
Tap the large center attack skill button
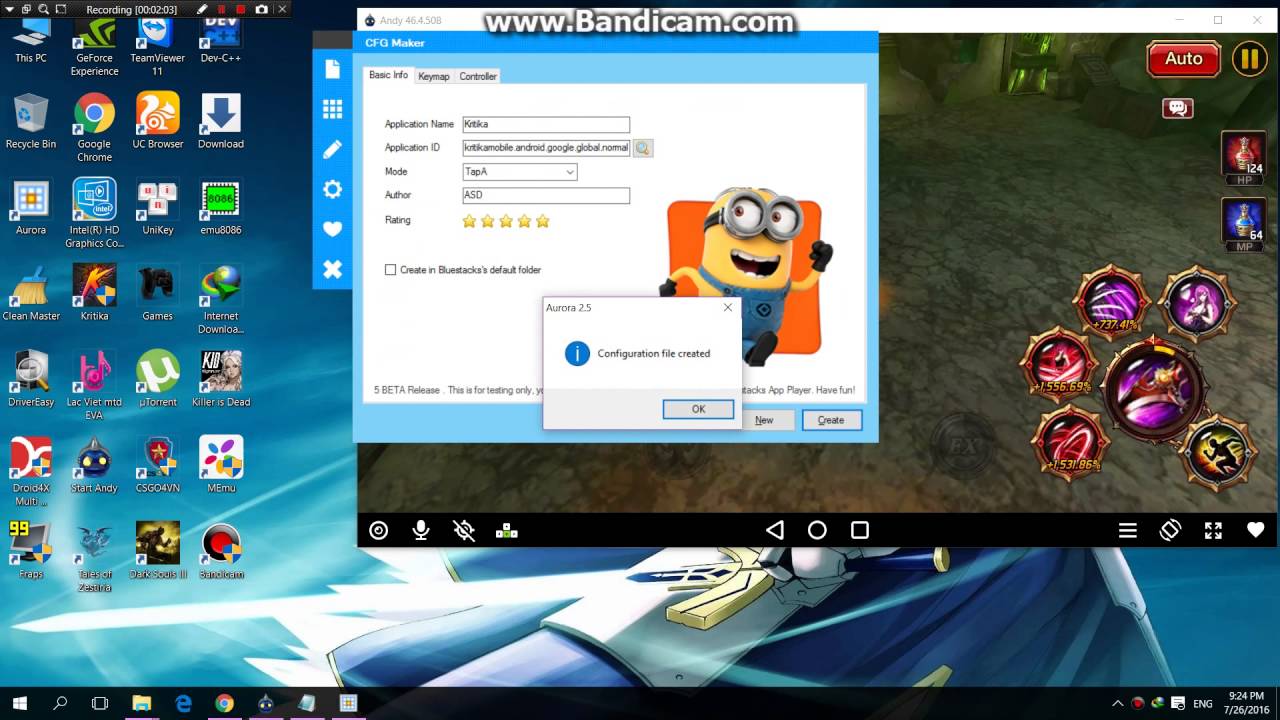(x=1155, y=387)
